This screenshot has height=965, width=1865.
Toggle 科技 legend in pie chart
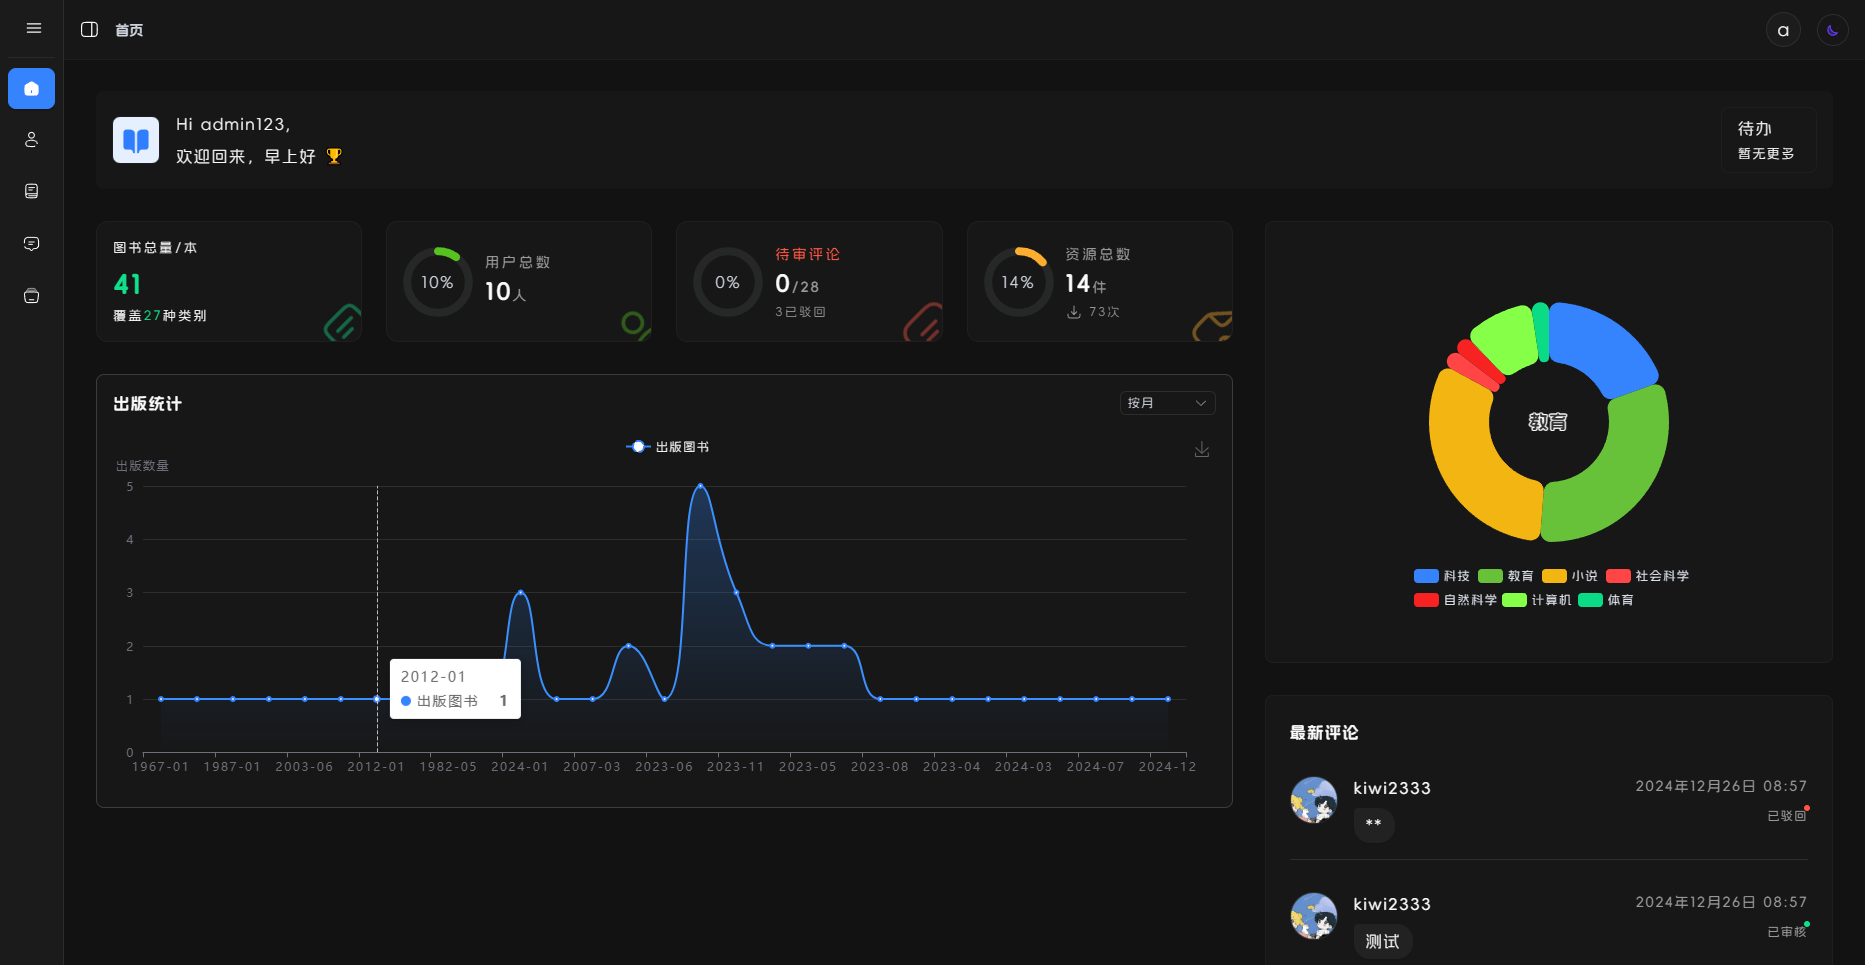[x=1442, y=576]
